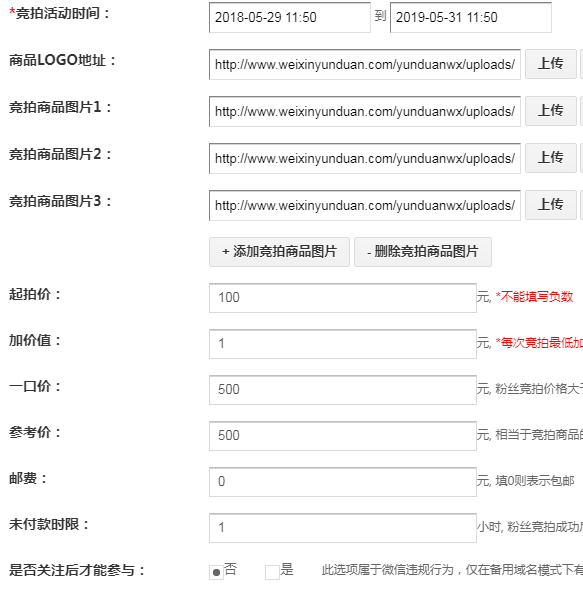
Task: Upload image for 商品LOGO地址
Action: pyautogui.click(x=551, y=64)
